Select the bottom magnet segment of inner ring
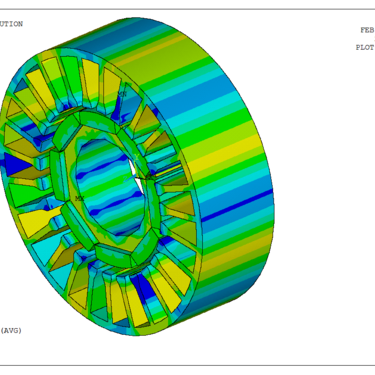Screen dimensions: 375x375 pyautogui.click(x=113, y=255)
